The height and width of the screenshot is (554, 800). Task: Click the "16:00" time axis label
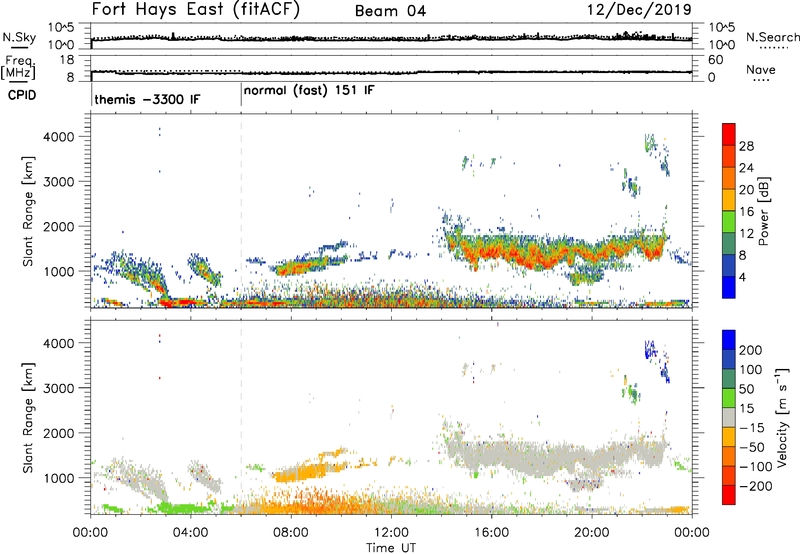coord(491,533)
